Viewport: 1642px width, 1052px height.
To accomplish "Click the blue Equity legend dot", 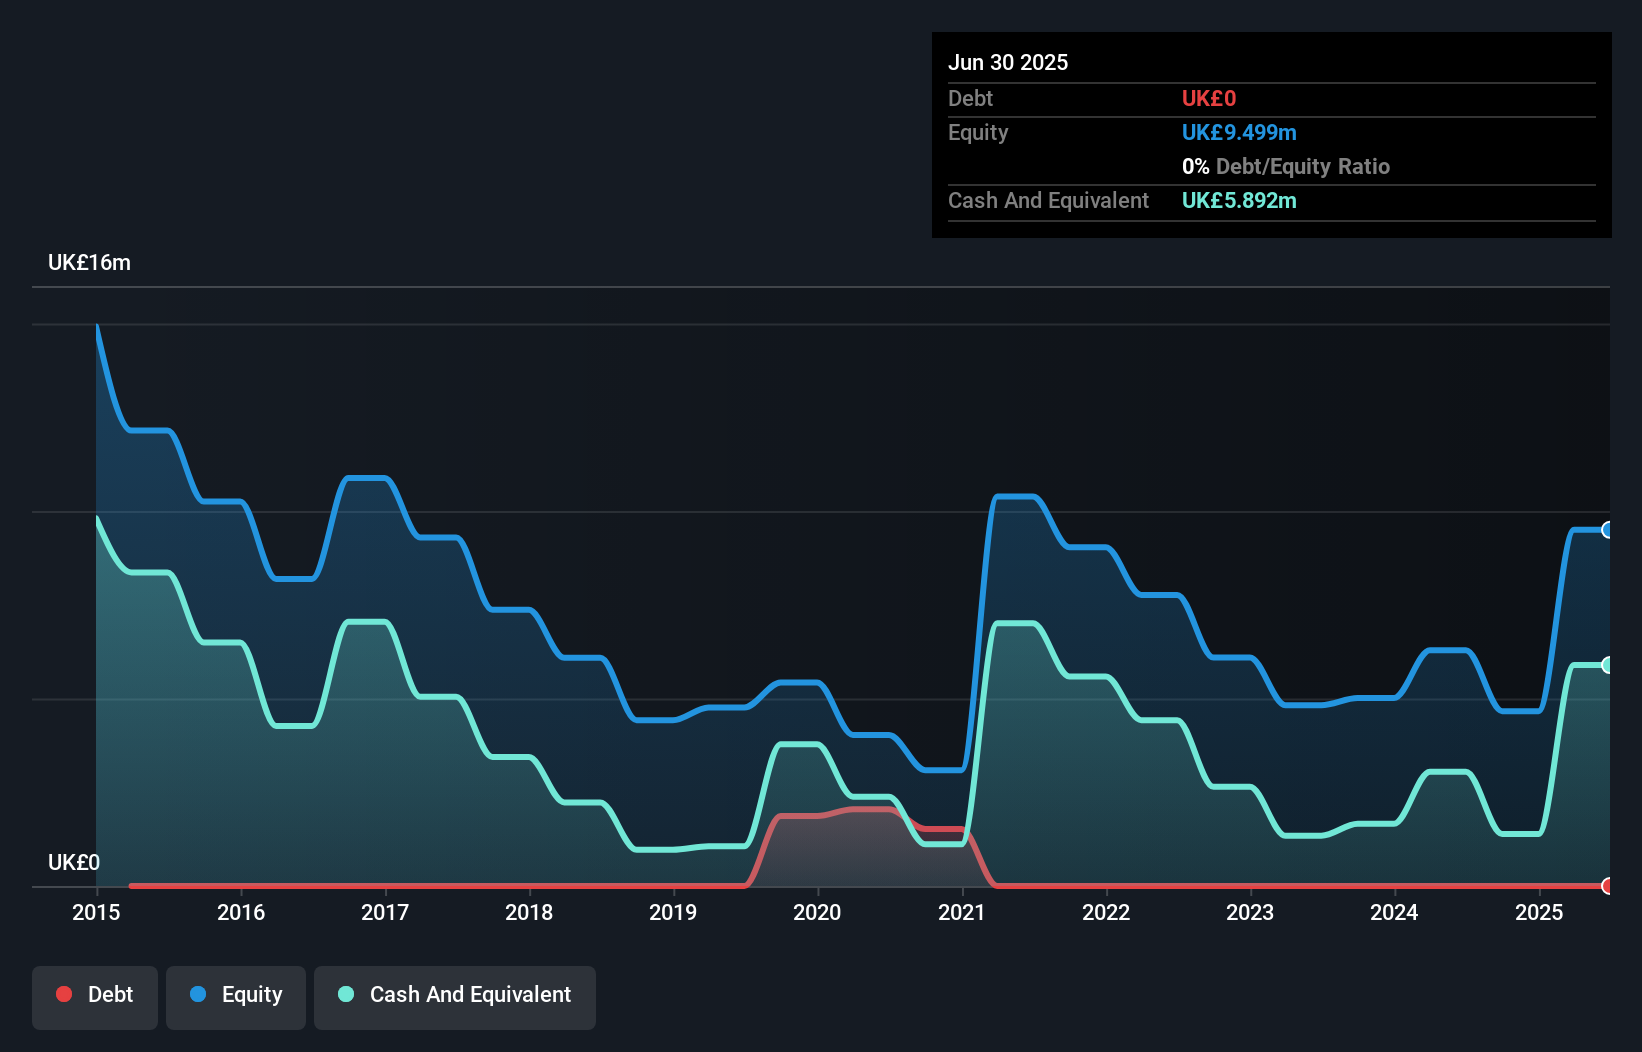I will click(199, 994).
